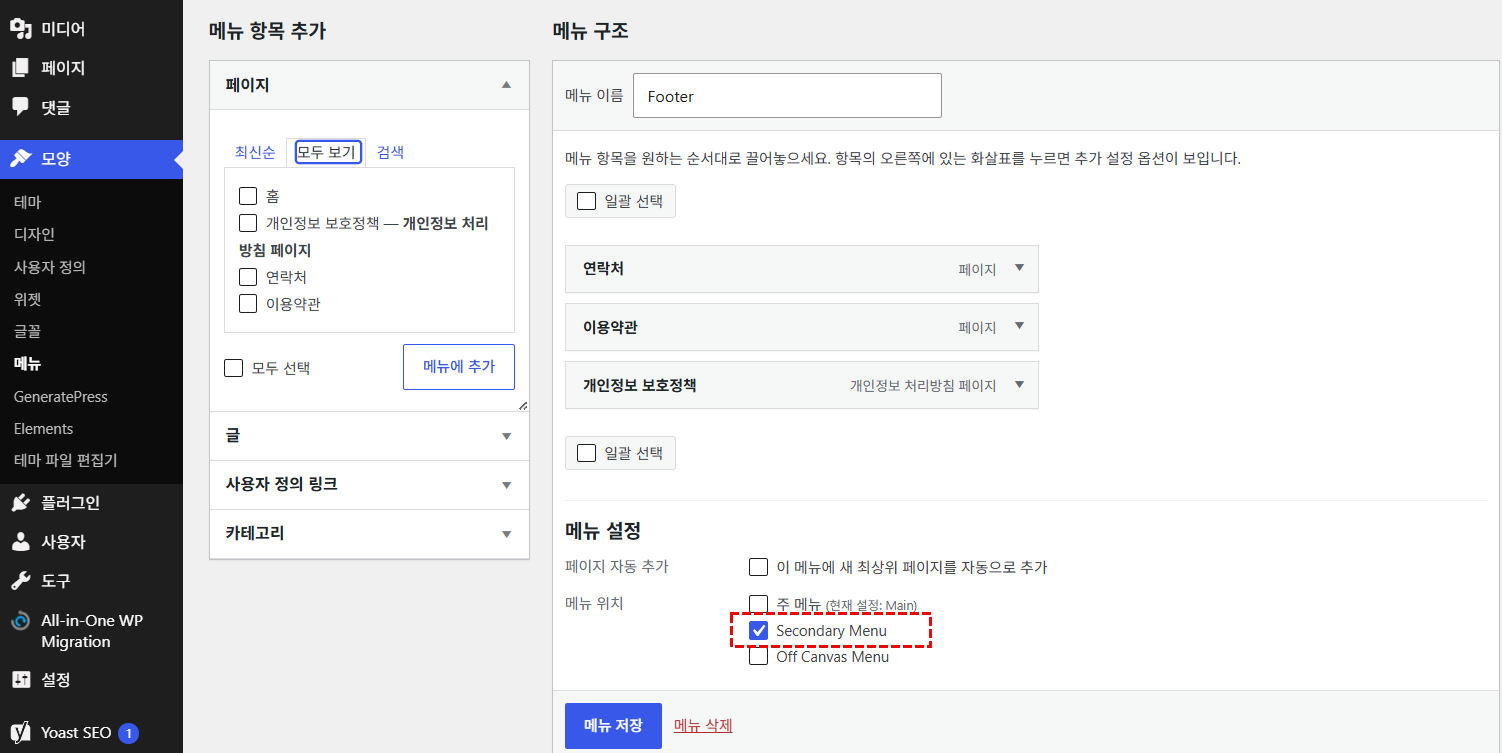Open the 미디어 media icon in sidebar
The image size is (1502, 753).
point(21,29)
